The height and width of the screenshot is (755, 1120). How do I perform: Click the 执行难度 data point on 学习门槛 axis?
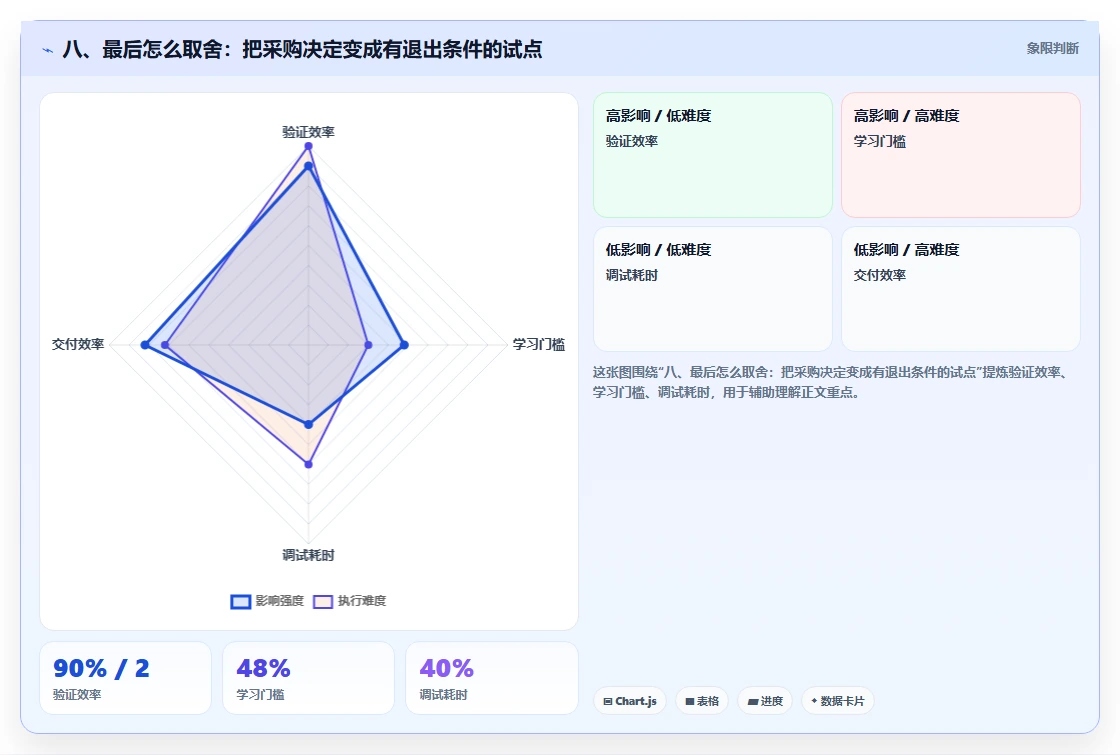tap(369, 345)
